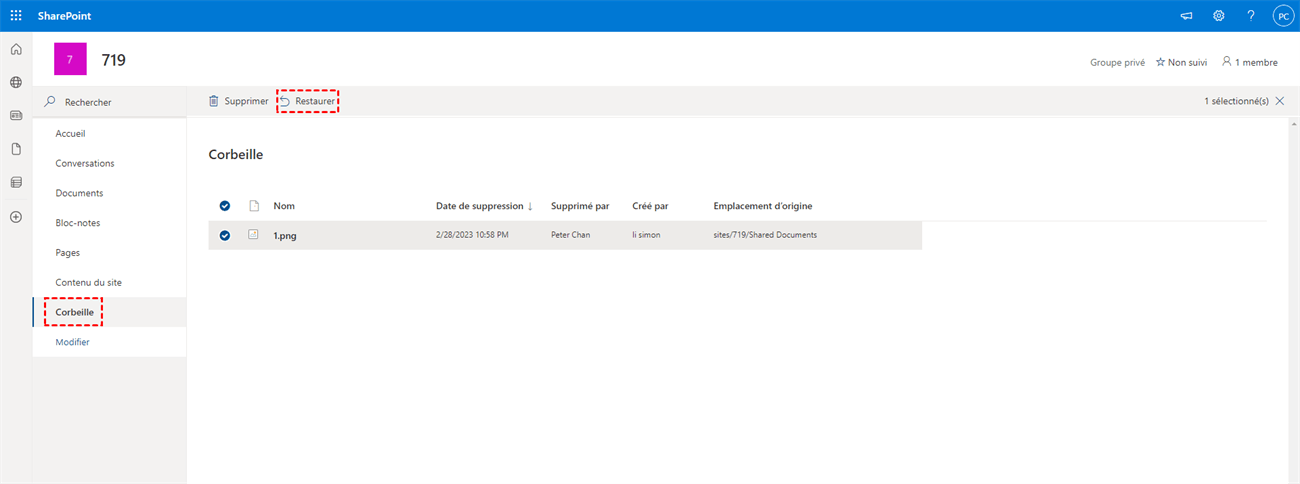Toggle Non suivi star to follow site

click(1178, 62)
